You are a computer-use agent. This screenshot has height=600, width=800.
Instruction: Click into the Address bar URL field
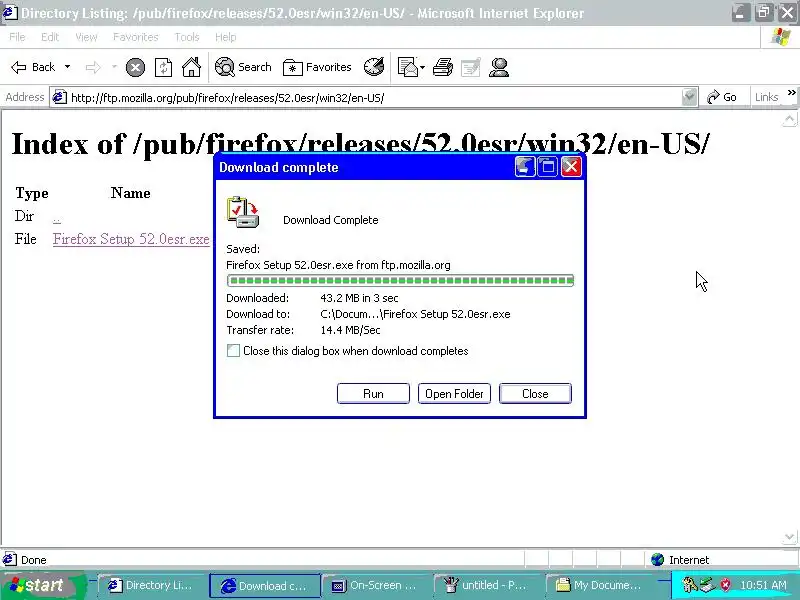coord(375,97)
